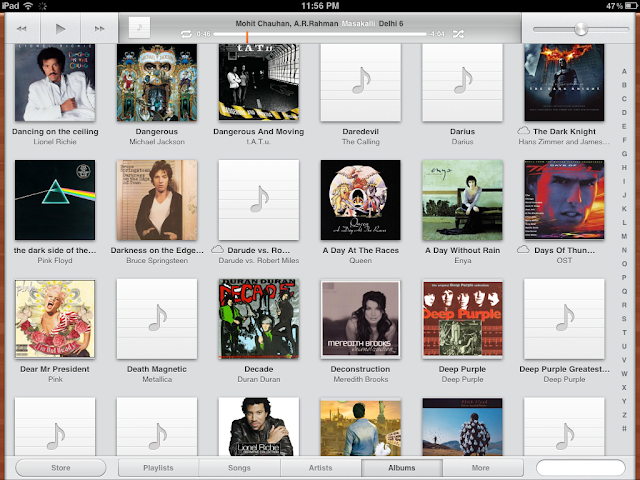Image resolution: width=640 pixels, height=480 pixels.
Task: Jump to letter P in index
Action: [x=624, y=277]
